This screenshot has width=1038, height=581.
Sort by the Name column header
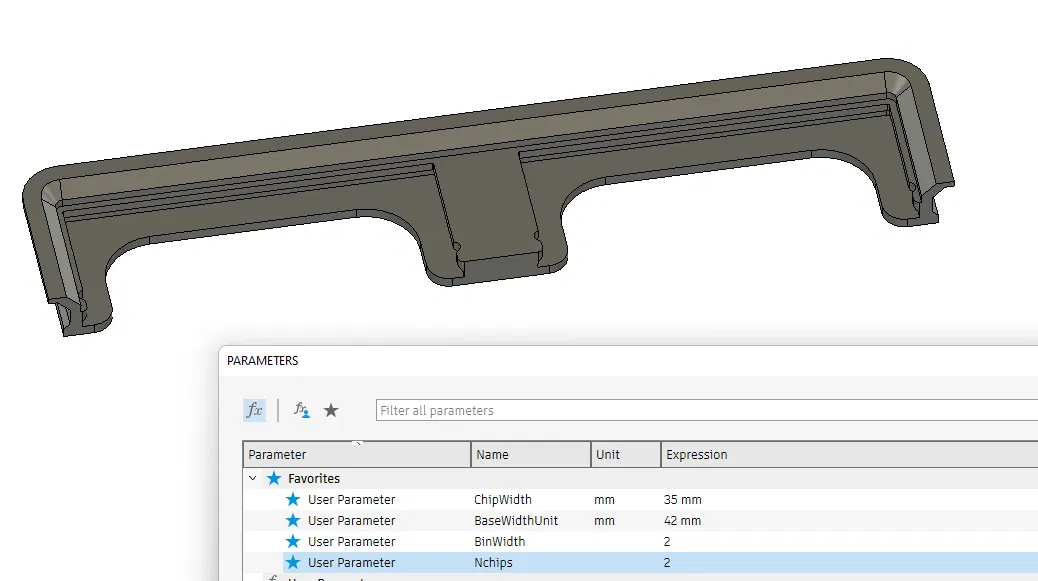coord(530,455)
